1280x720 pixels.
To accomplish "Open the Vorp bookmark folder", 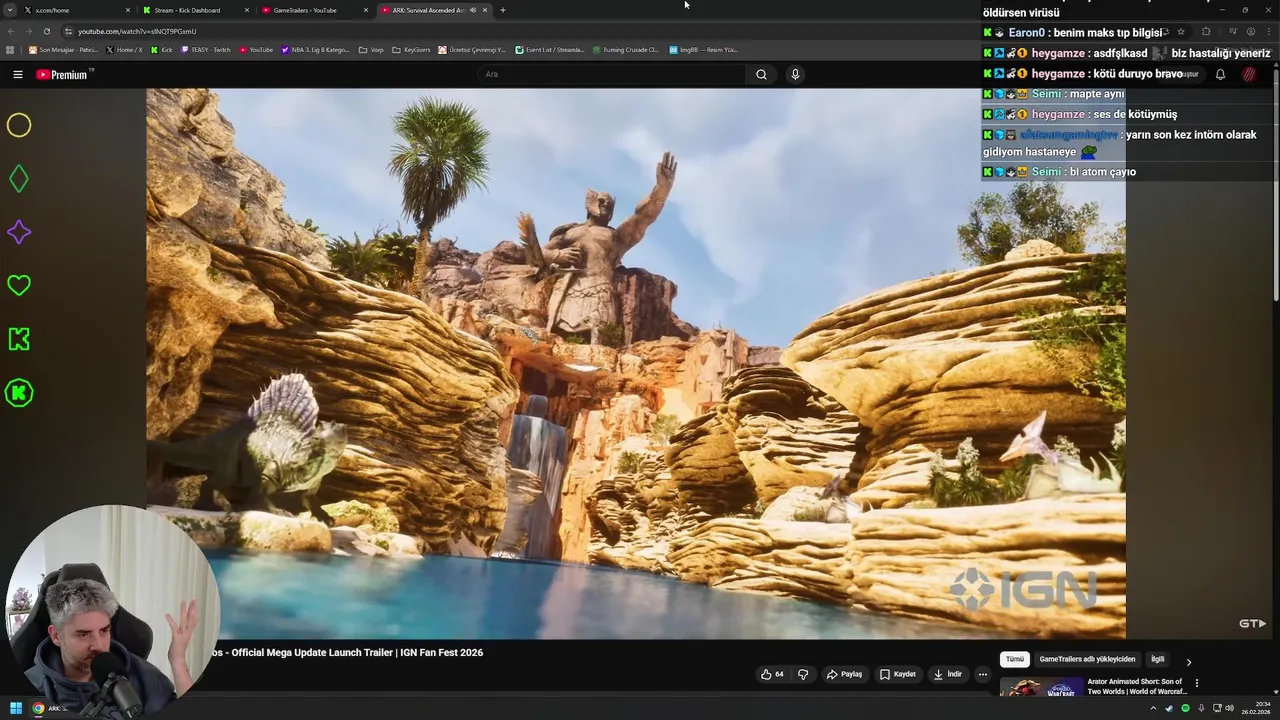I will coord(371,49).
